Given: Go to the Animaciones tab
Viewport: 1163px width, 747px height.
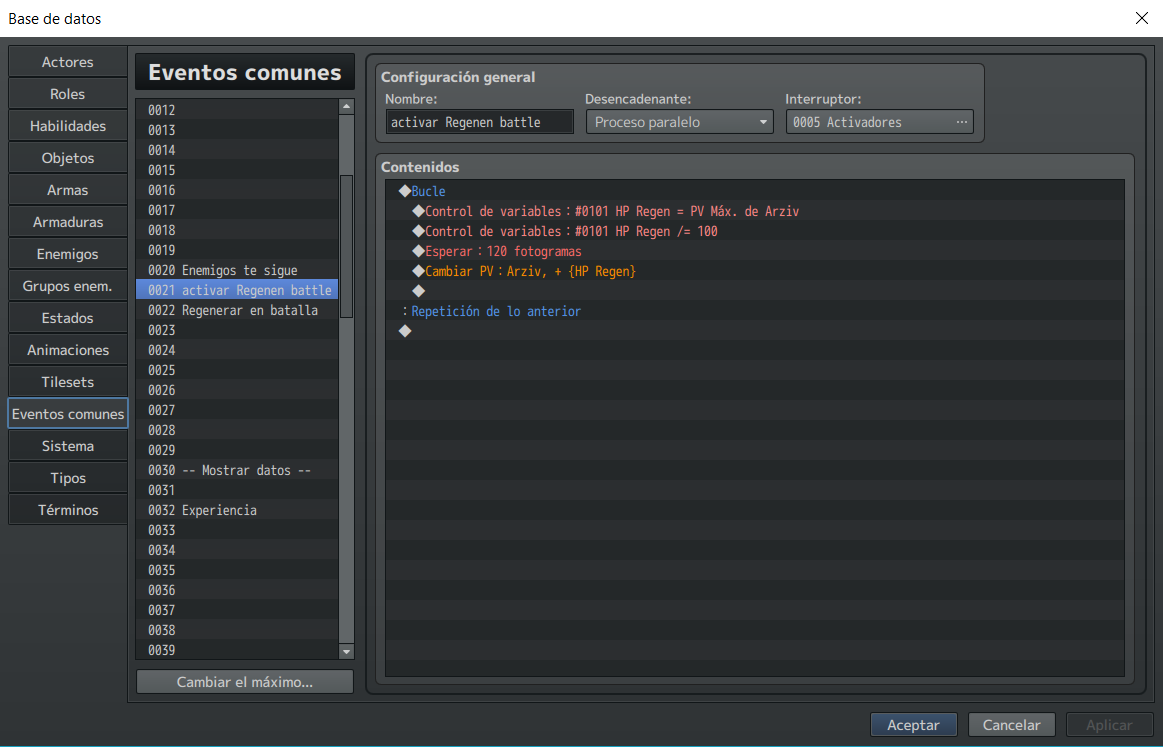Looking at the screenshot, I should [67, 349].
